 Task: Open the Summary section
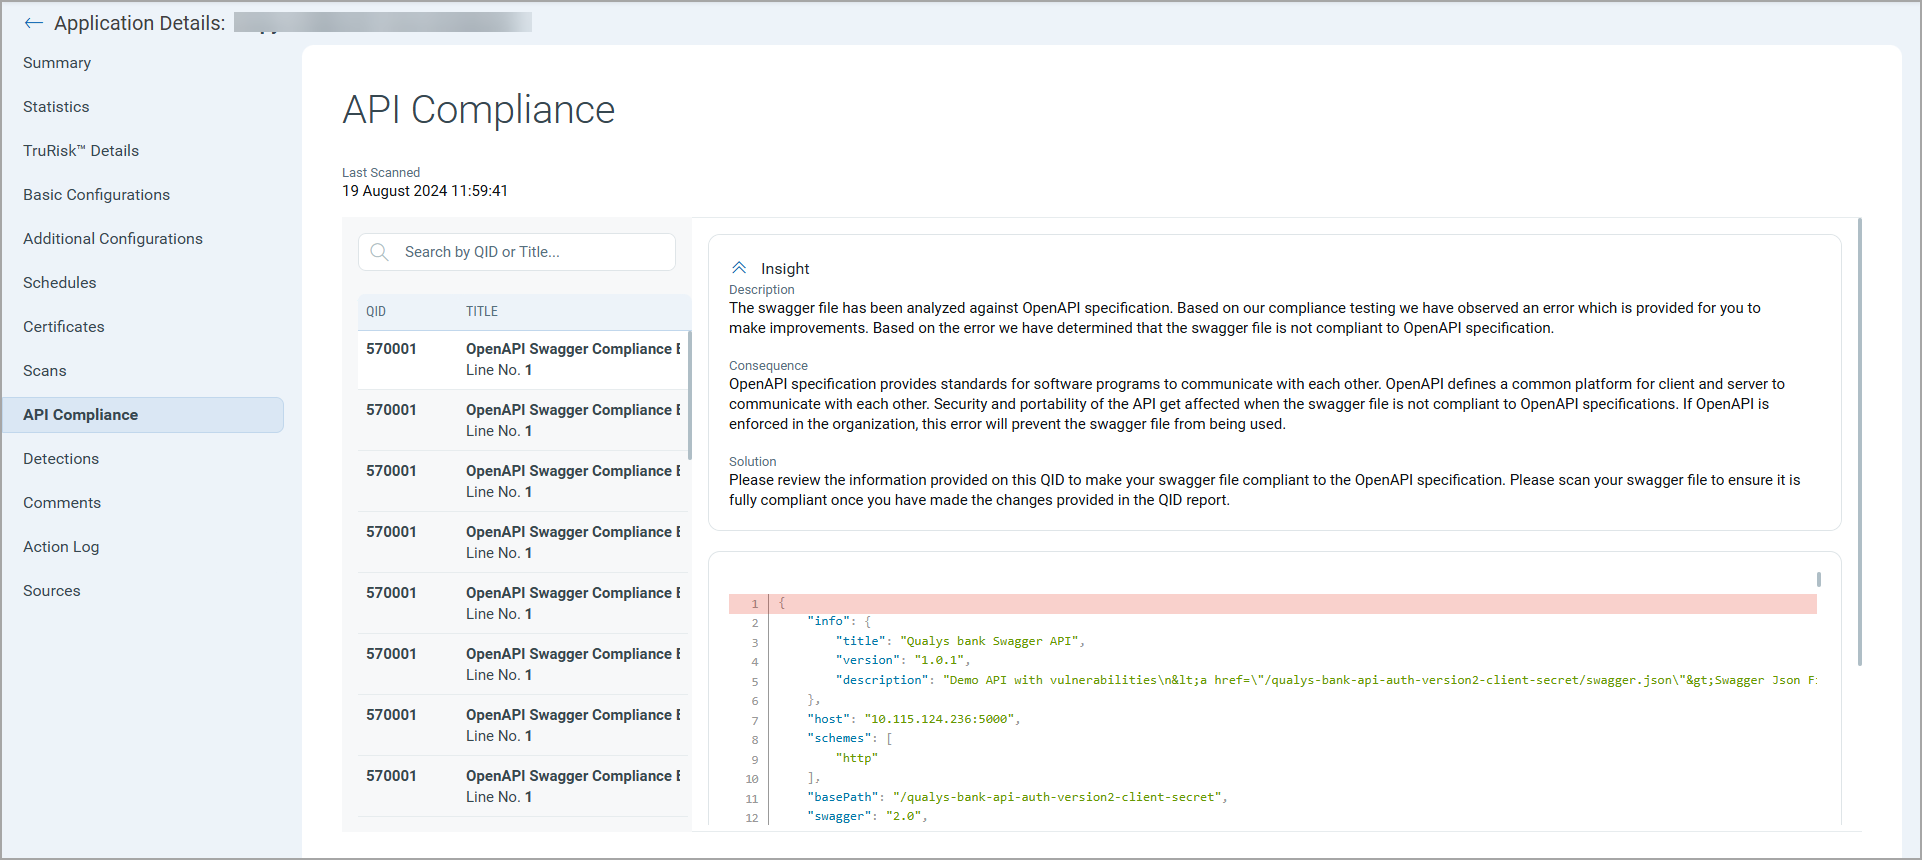tap(57, 63)
